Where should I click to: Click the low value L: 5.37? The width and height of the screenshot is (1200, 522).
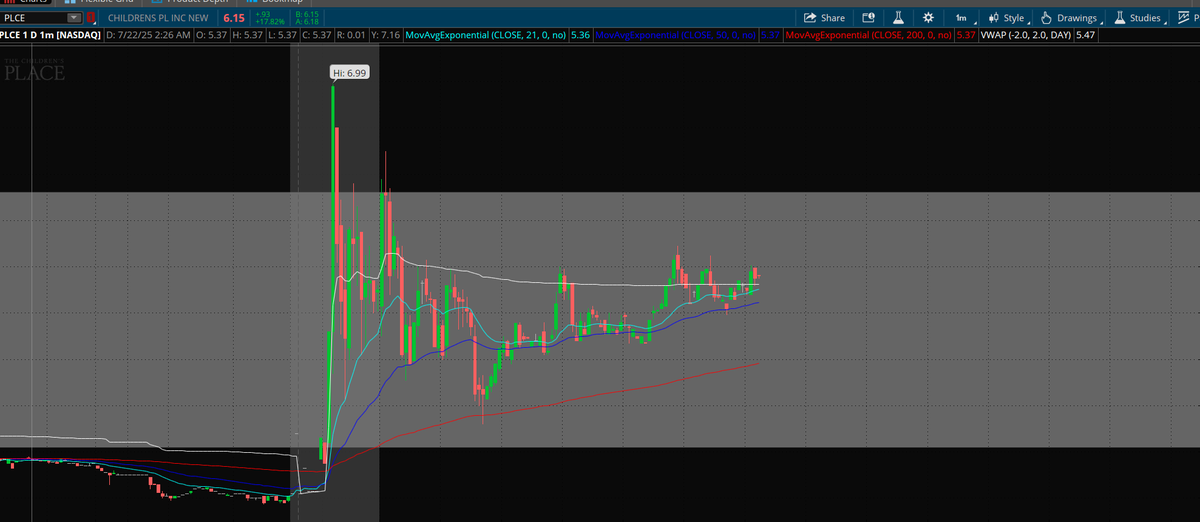(x=282, y=35)
